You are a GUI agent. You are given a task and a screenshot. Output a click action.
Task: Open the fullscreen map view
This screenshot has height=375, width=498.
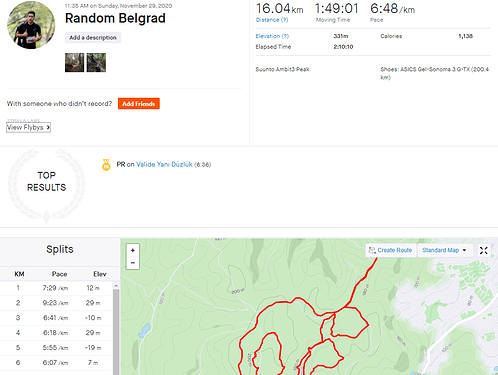pyautogui.click(x=483, y=250)
